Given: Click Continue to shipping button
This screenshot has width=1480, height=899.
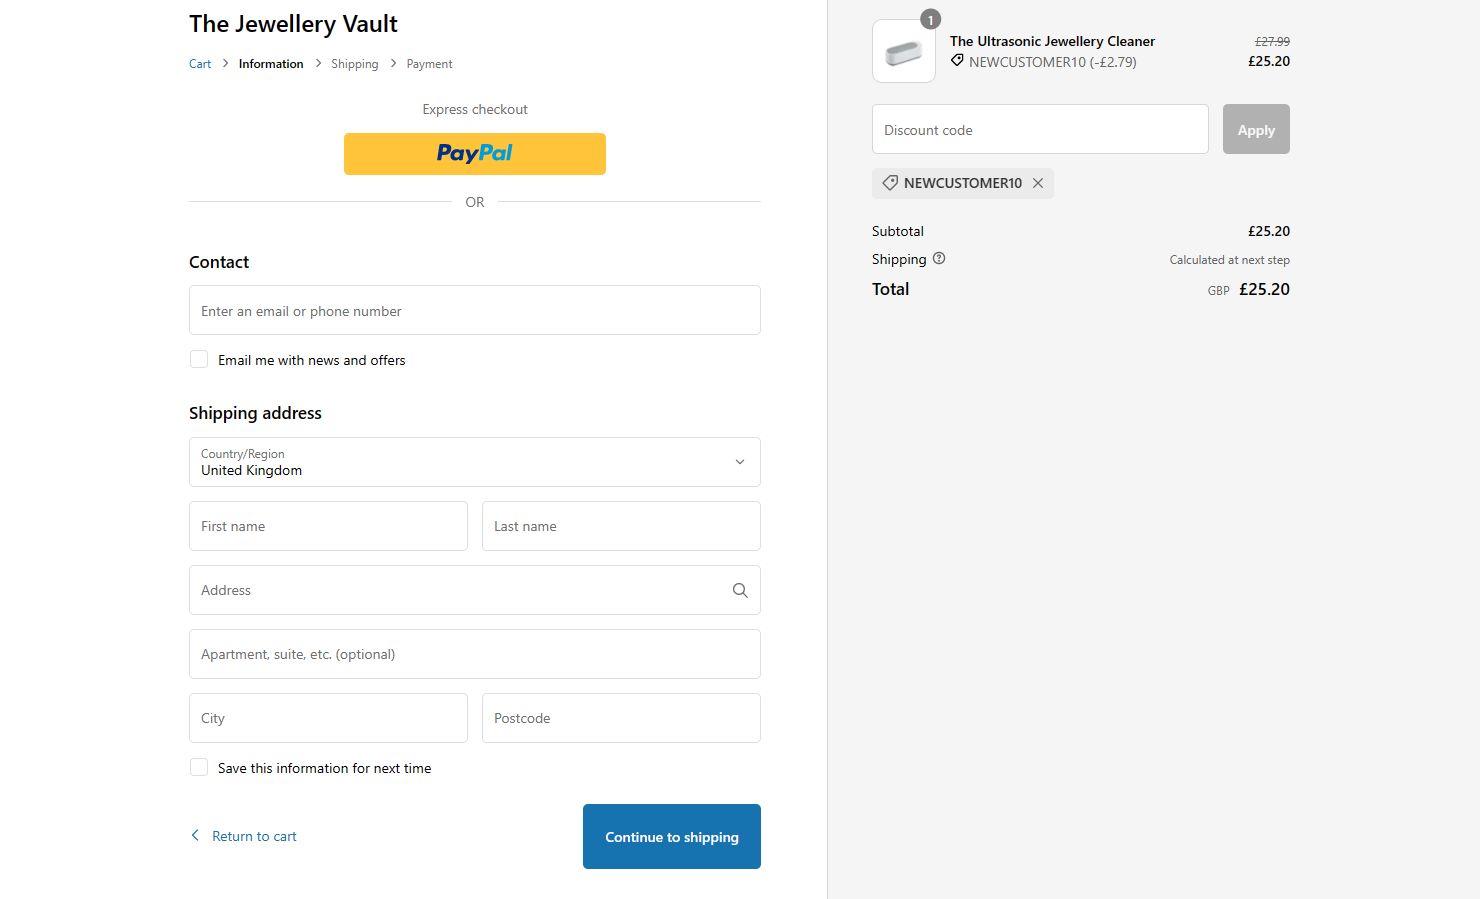Looking at the screenshot, I should (x=672, y=837).
